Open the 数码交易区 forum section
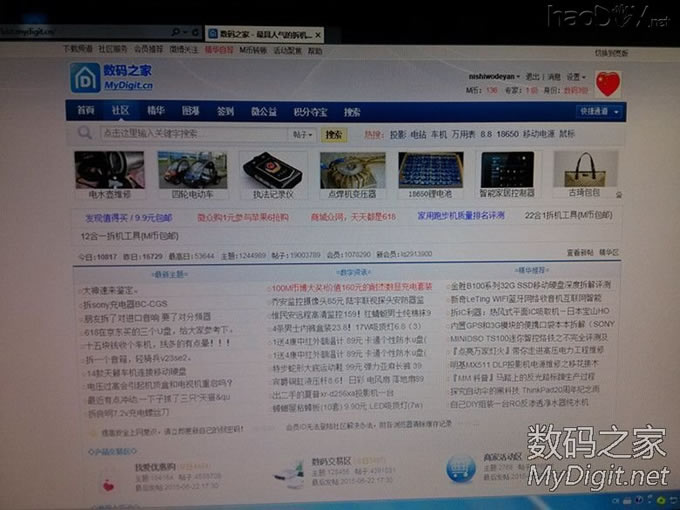This screenshot has width=680, height=510. (331, 461)
